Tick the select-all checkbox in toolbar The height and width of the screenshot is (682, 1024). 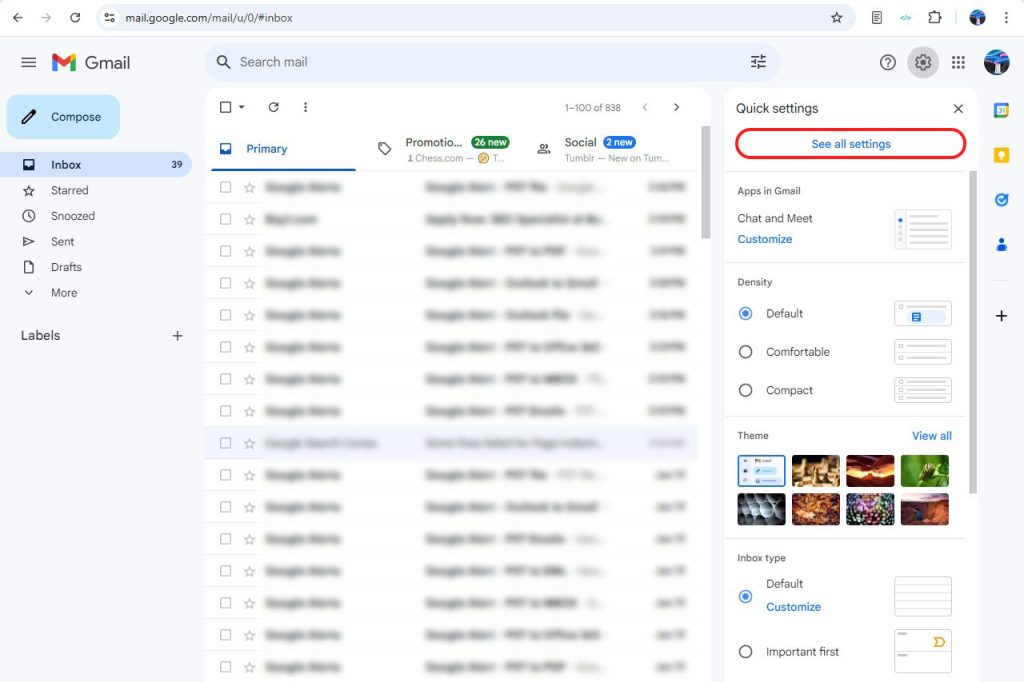click(x=225, y=107)
